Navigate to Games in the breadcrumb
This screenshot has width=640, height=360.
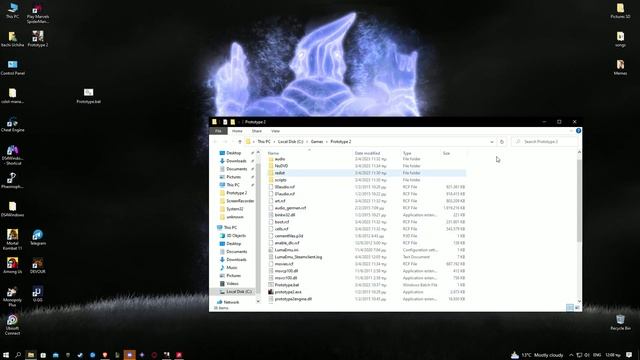point(317,142)
